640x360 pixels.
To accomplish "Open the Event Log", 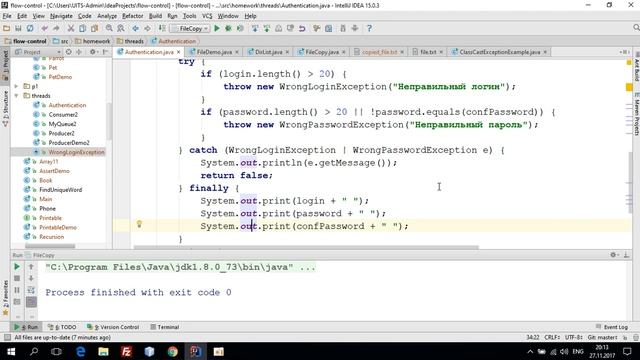I will pos(612,327).
